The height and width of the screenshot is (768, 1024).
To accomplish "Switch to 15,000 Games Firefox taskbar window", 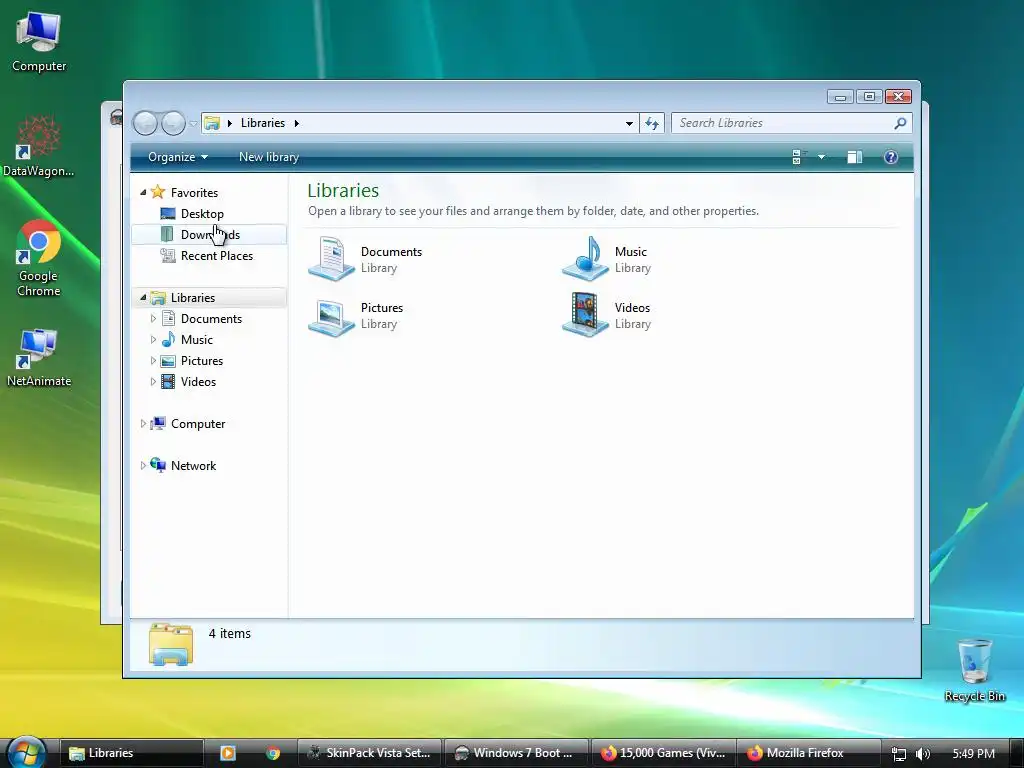I will [664, 753].
